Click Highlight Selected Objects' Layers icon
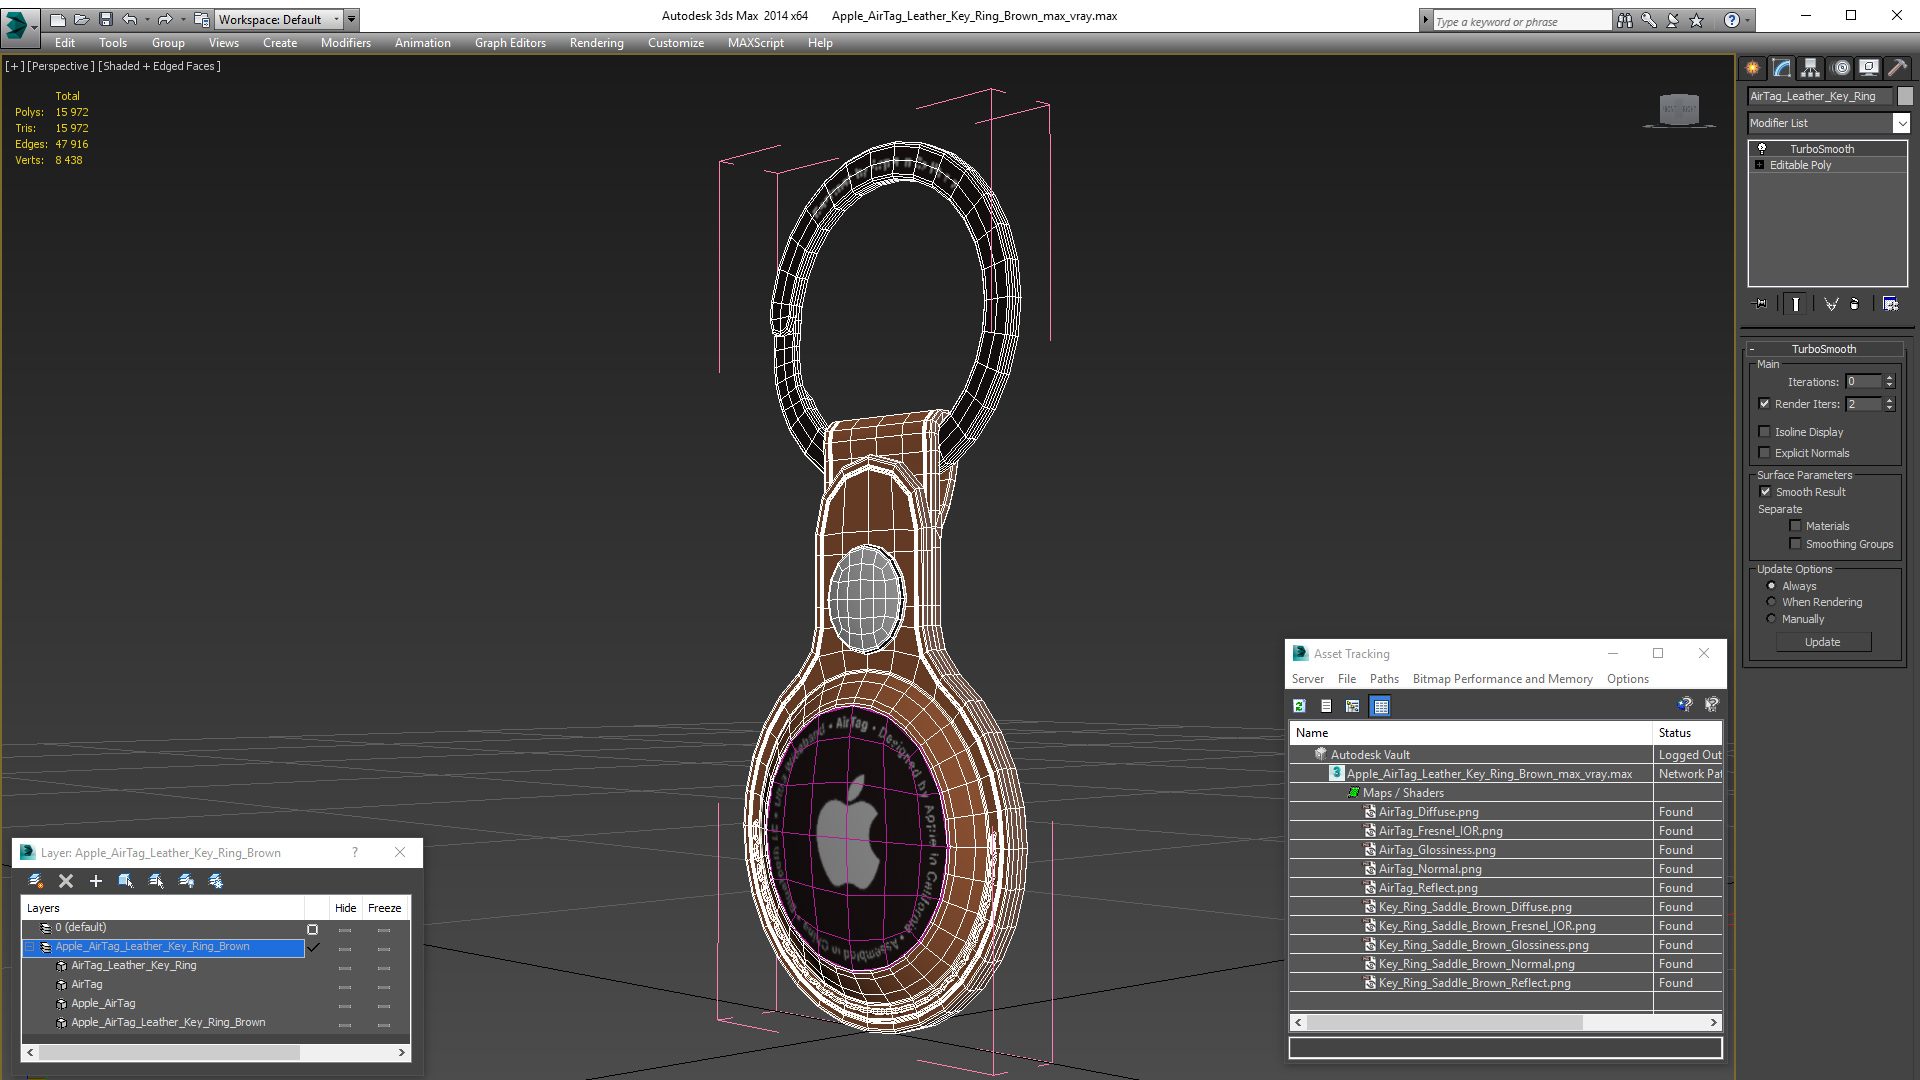The height and width of the screenshot is (1080, 1920). (156, 881)
